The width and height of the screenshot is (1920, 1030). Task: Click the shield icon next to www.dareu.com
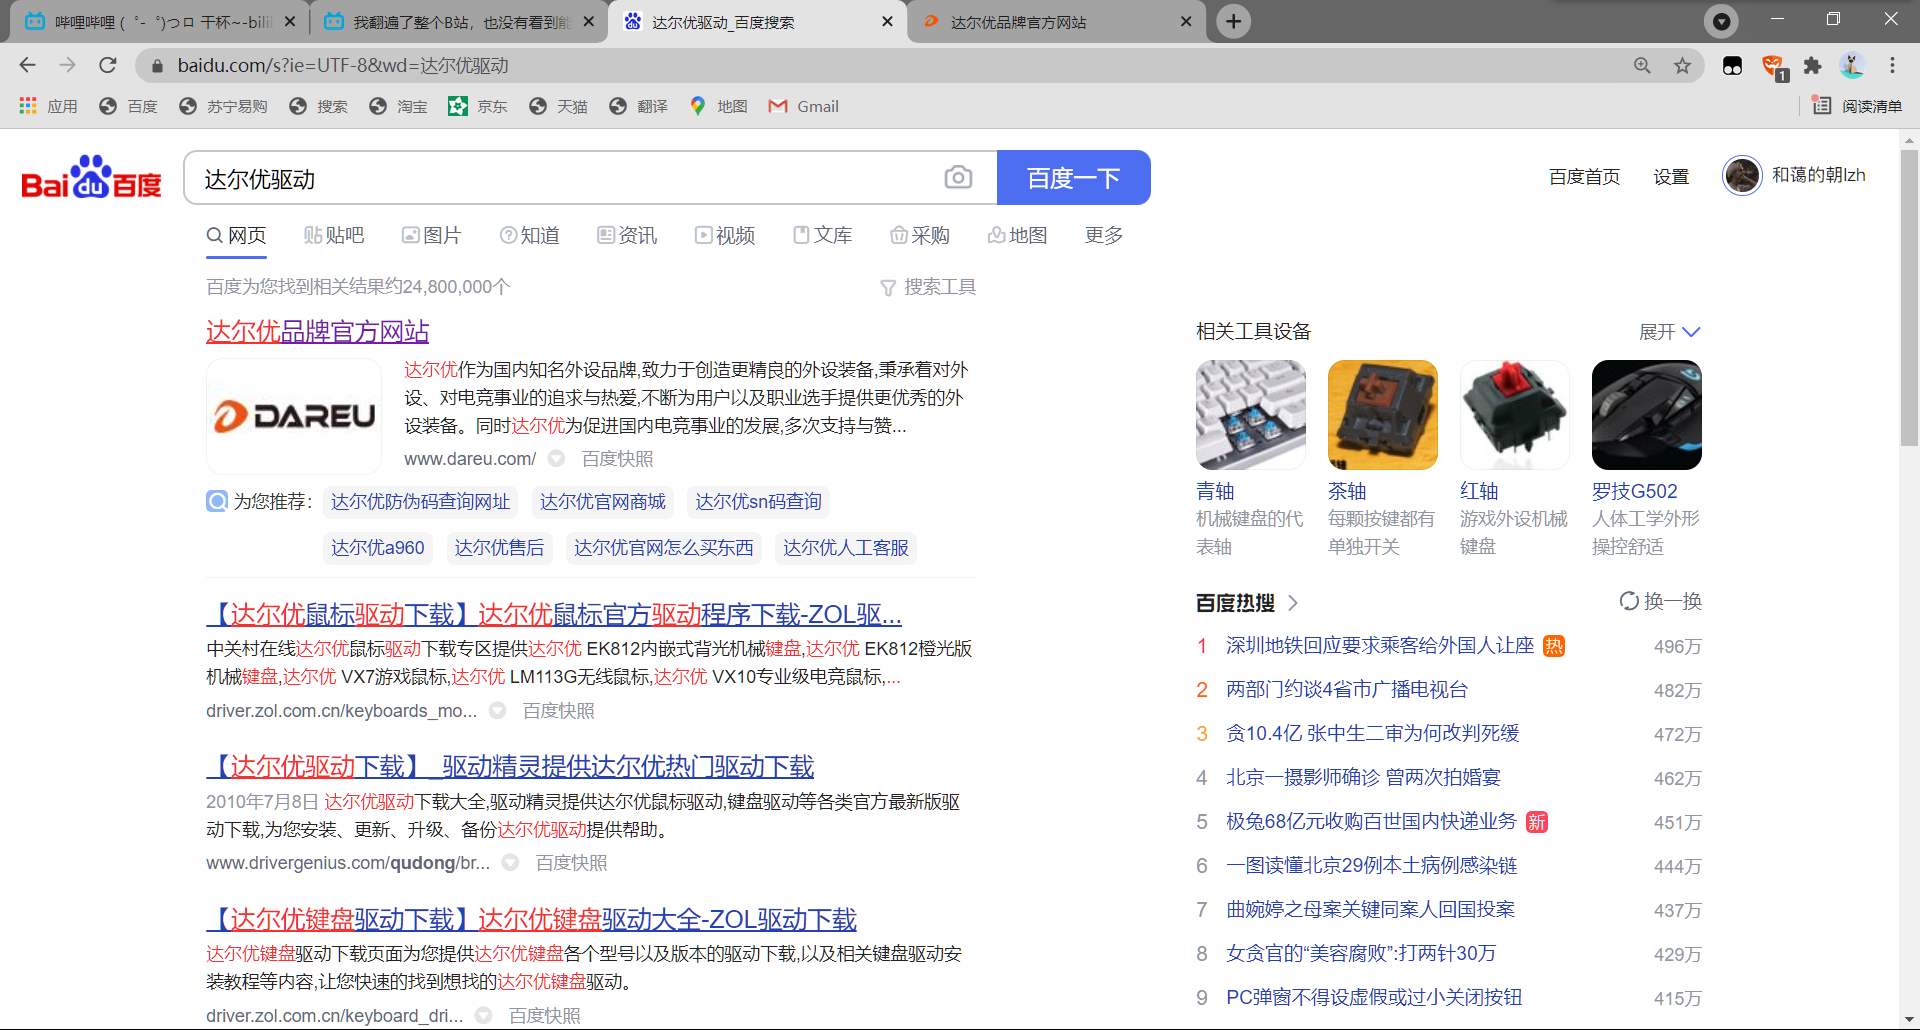(x=557, y=458)
